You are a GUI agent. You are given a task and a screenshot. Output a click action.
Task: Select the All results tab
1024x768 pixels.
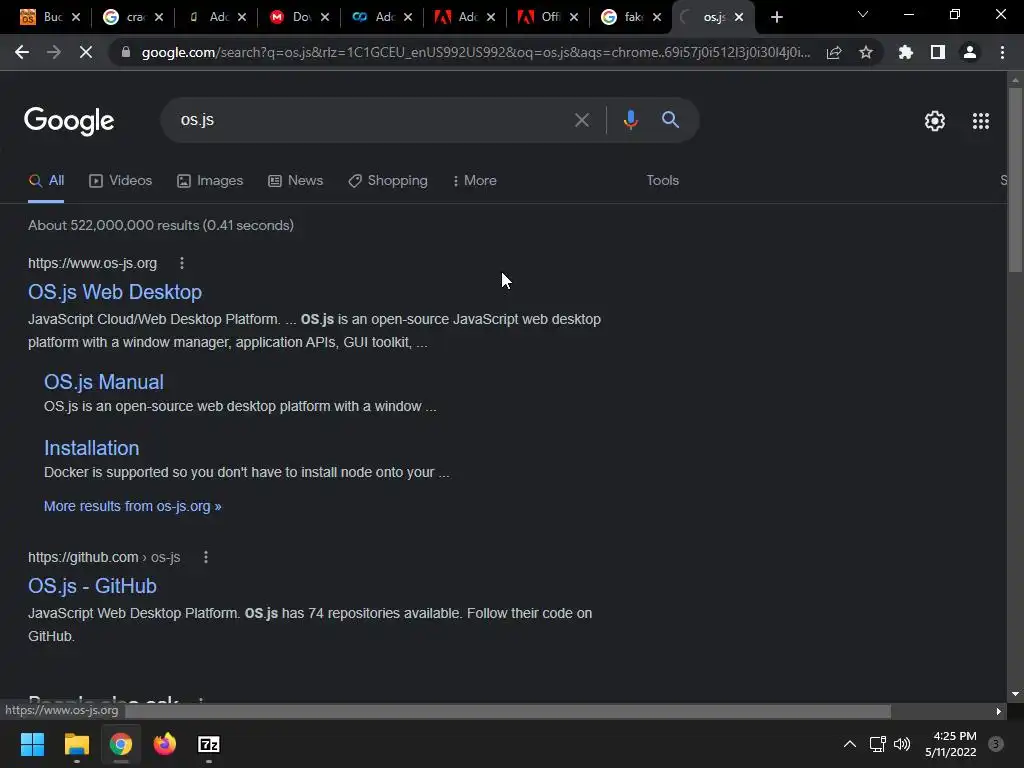click(46, 181)
